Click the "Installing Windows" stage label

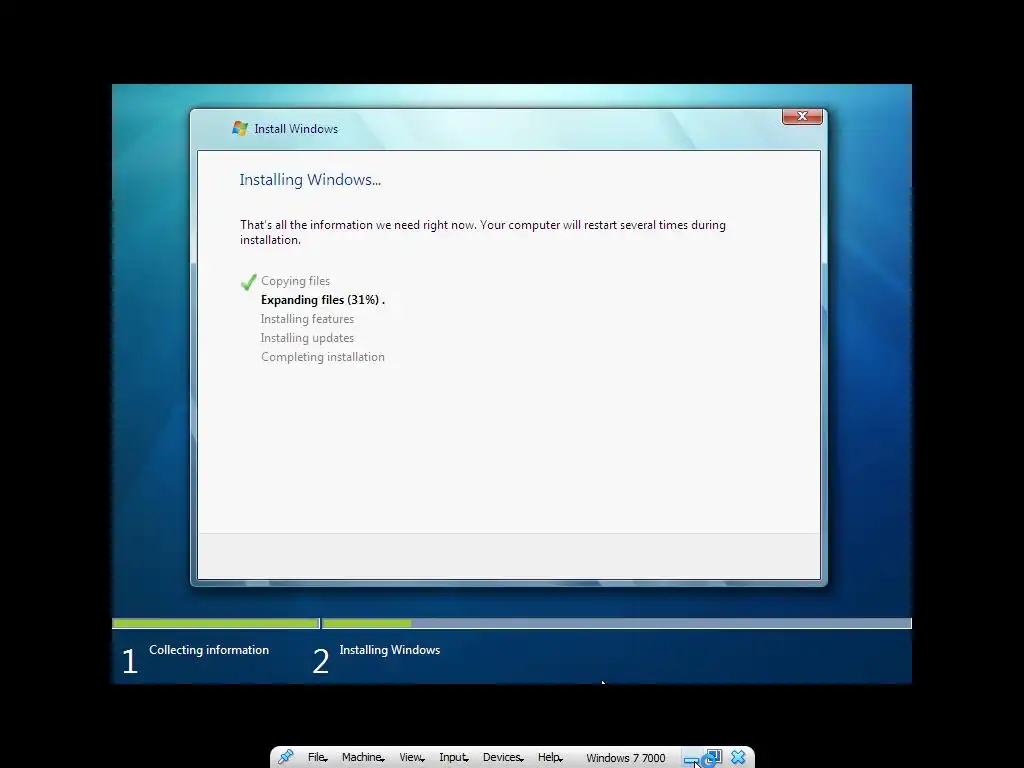coord(390,650)
